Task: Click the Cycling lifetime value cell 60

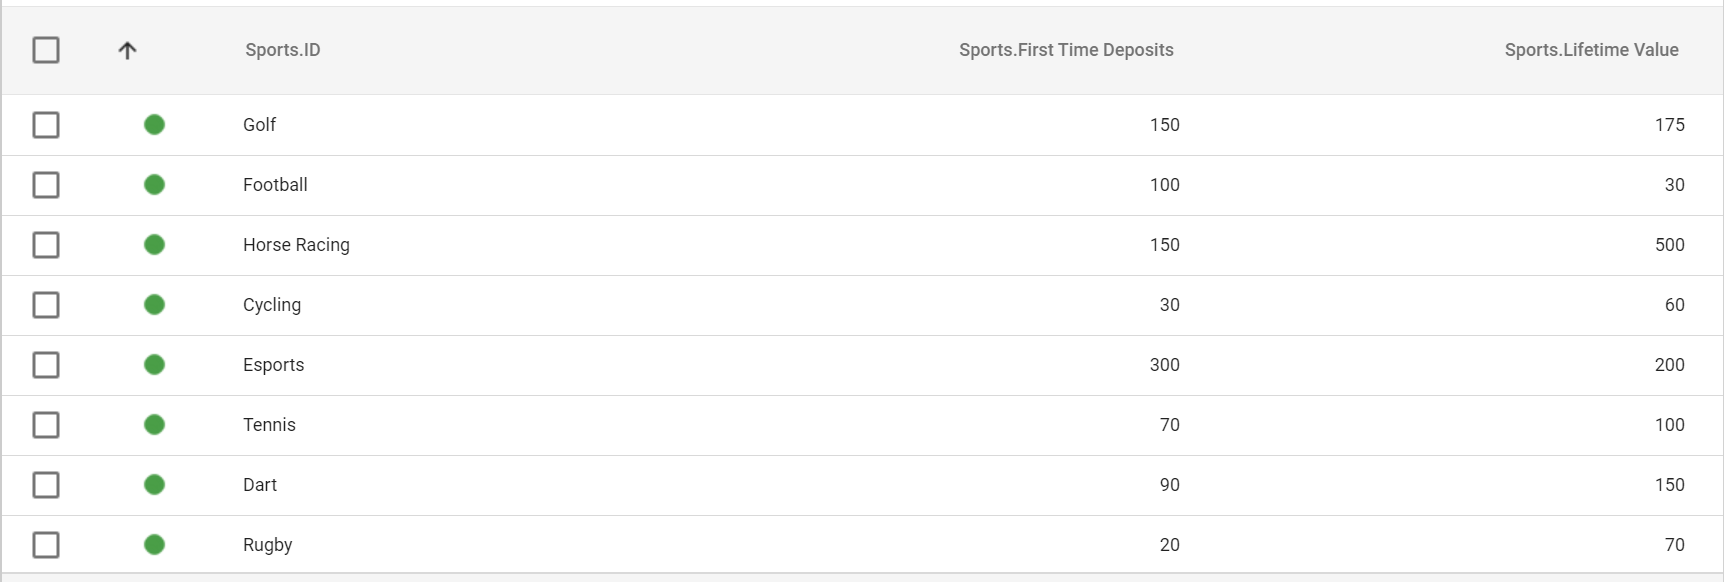Action: tap(1674, 305)
